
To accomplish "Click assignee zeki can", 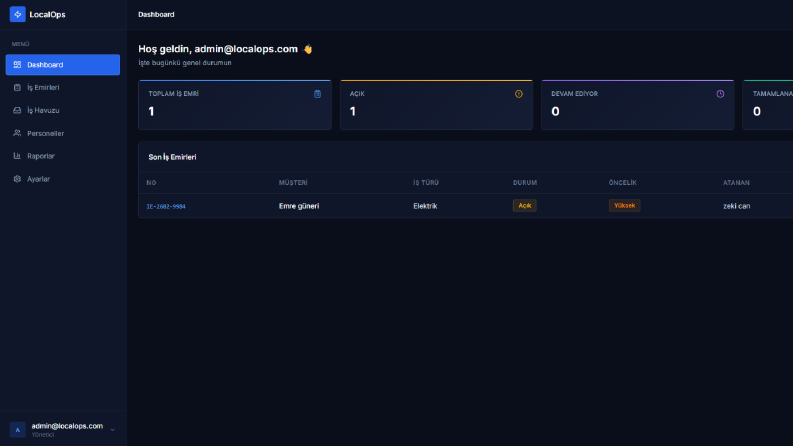I will (x=737, y=206).
